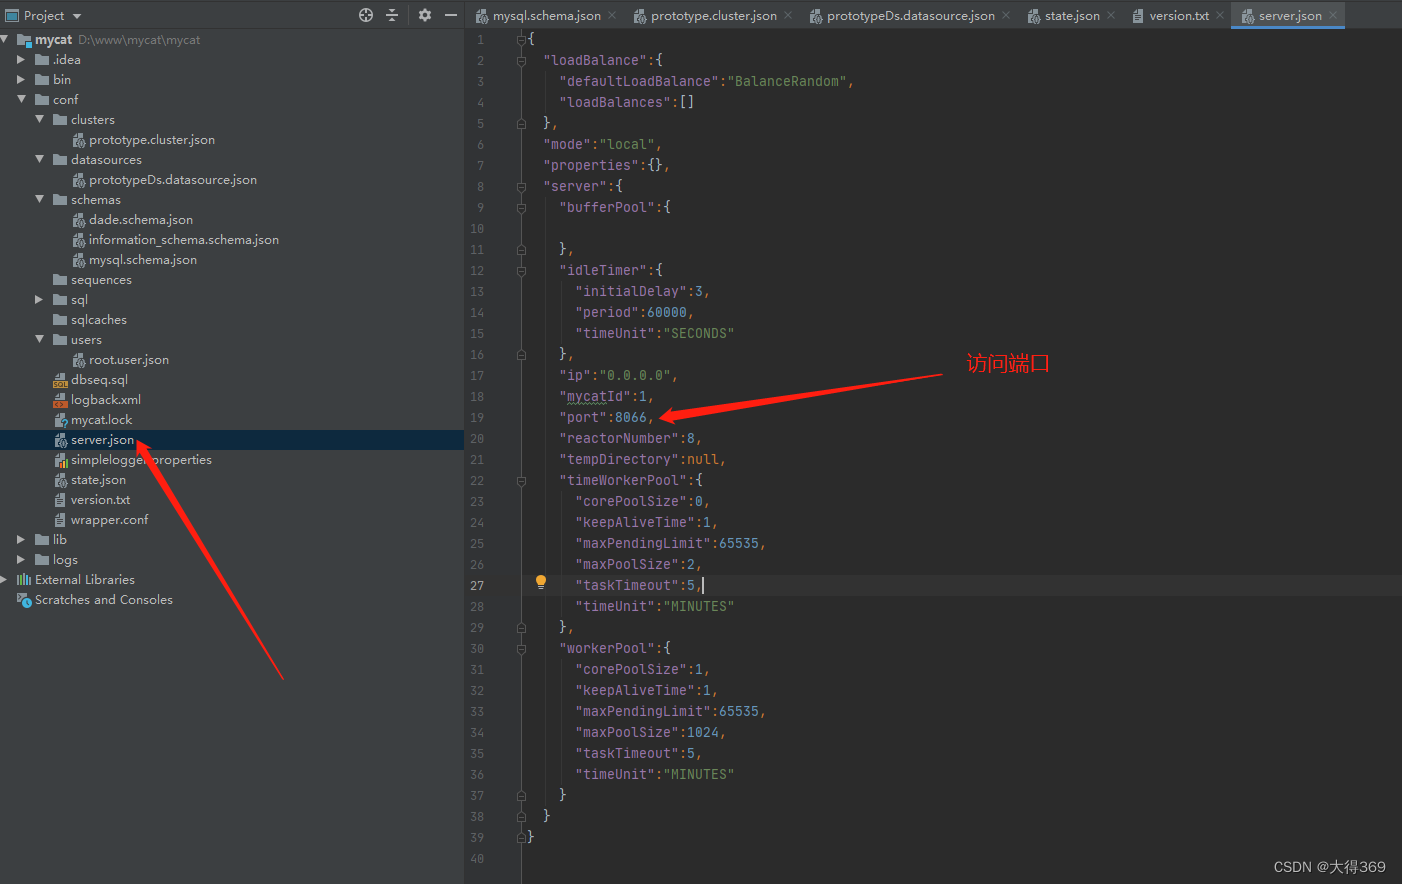Select information_schema.schema.json file

tap(184, 240)
